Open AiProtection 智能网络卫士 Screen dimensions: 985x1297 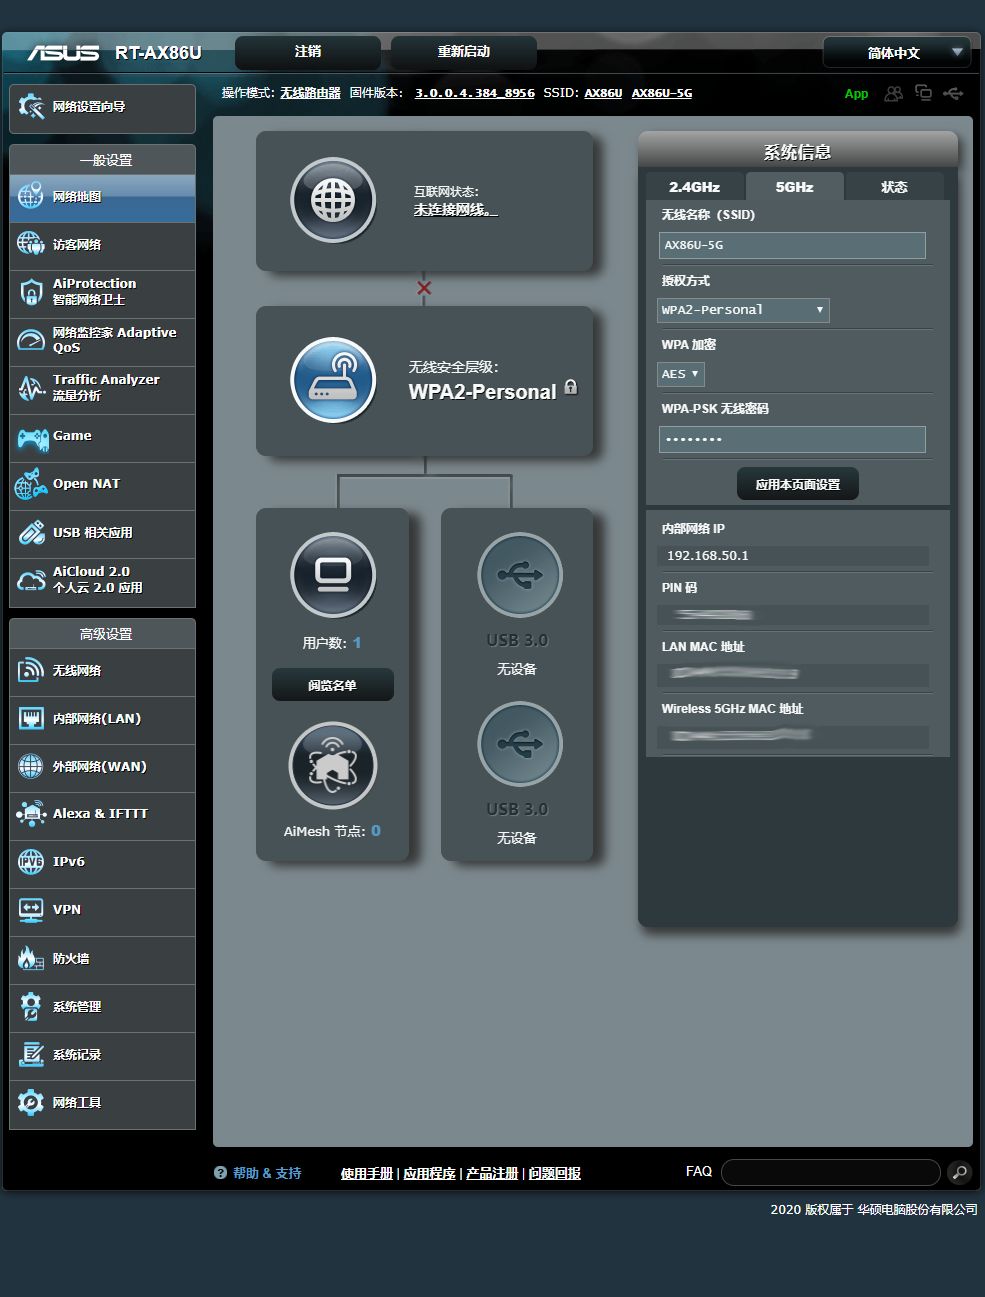click(102, 292)
